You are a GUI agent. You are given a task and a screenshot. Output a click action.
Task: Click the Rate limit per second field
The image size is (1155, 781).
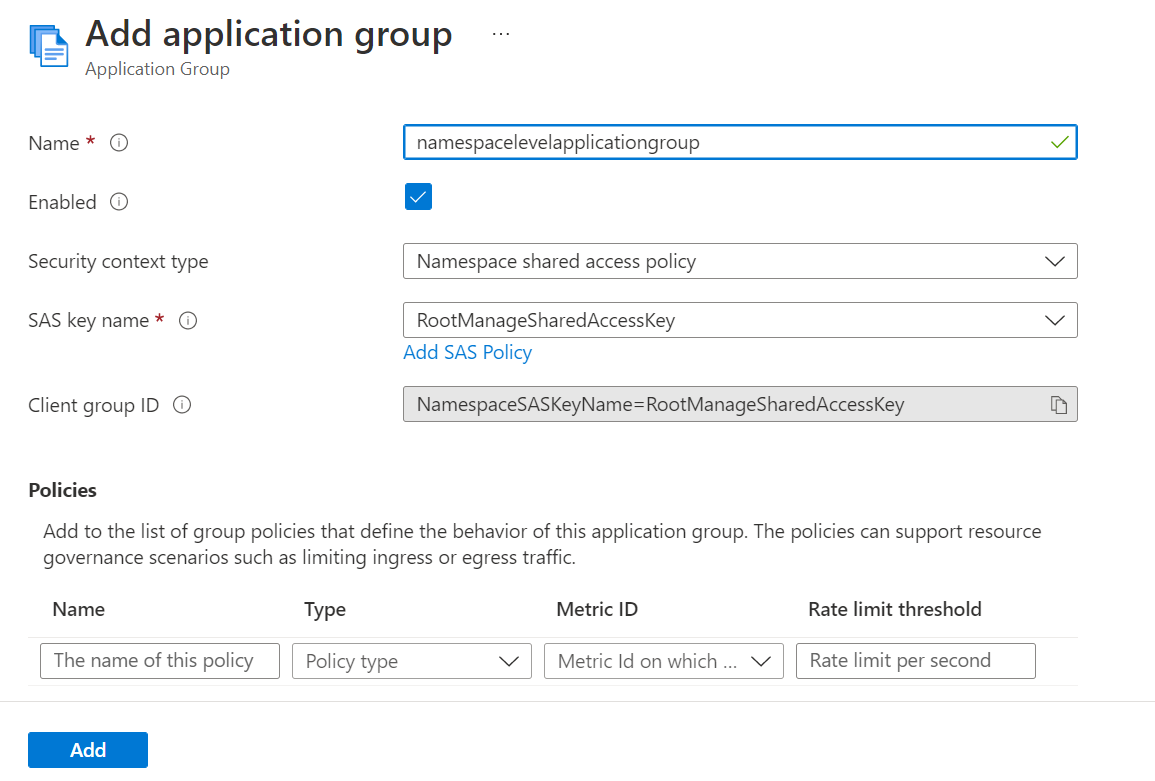pyautogui.click(x=915, y=661)
